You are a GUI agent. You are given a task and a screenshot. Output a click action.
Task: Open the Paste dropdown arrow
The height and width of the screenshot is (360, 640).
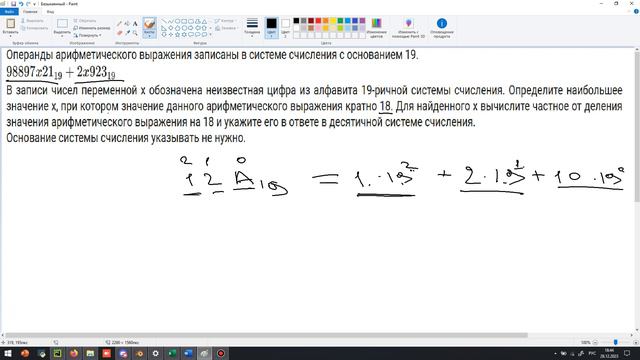[10, 36]
